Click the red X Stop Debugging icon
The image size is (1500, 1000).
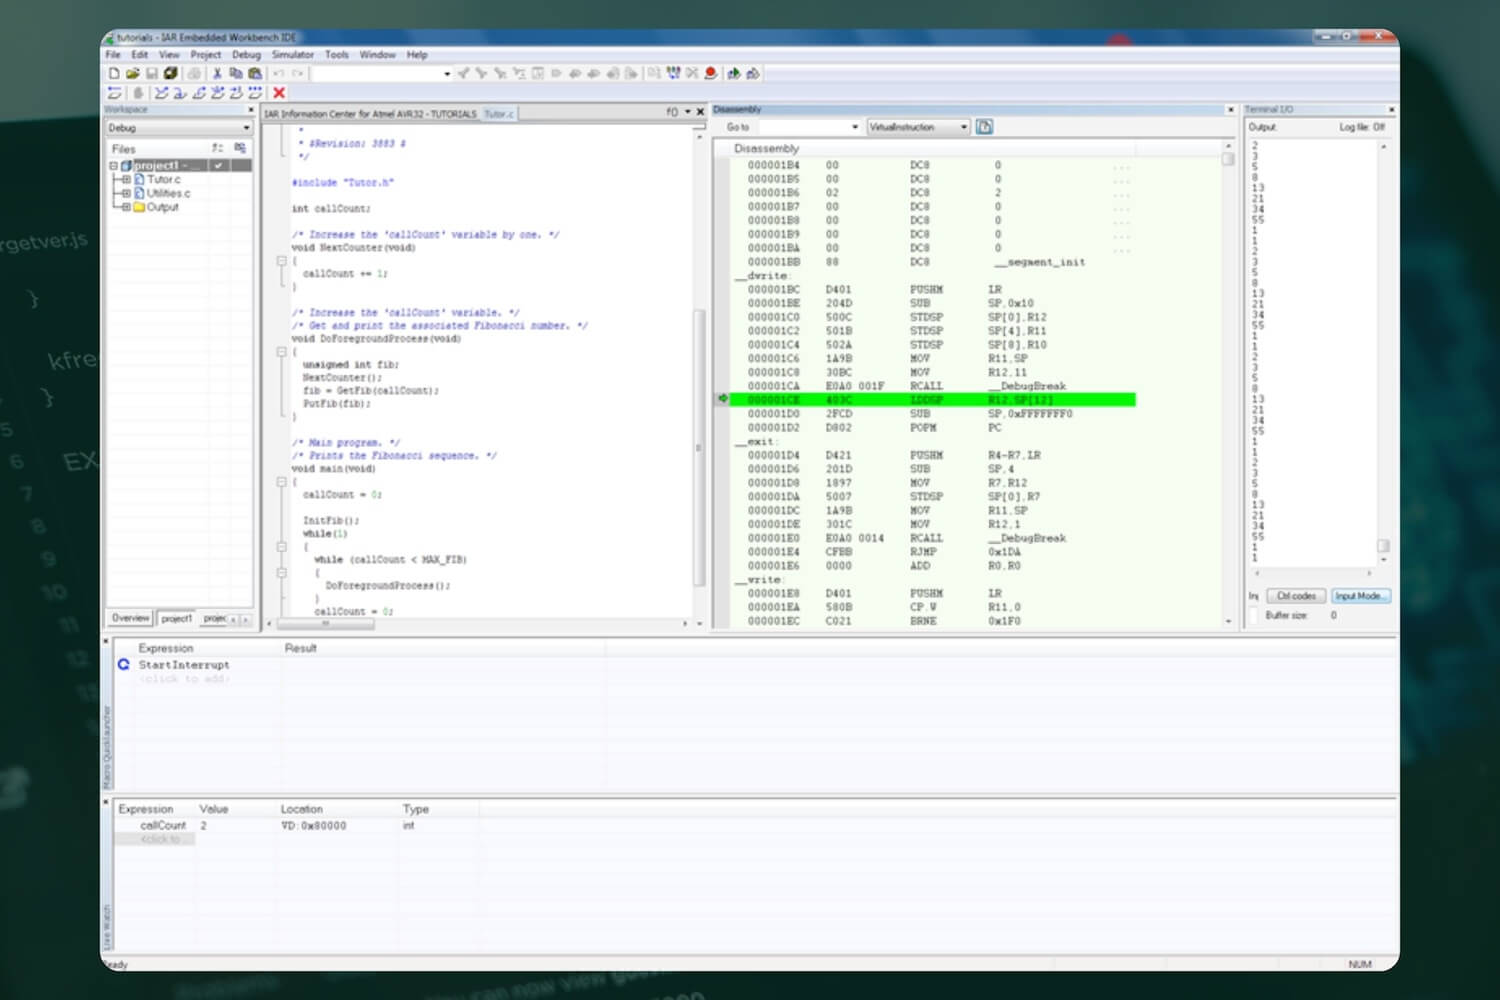[x=279, y=92]
